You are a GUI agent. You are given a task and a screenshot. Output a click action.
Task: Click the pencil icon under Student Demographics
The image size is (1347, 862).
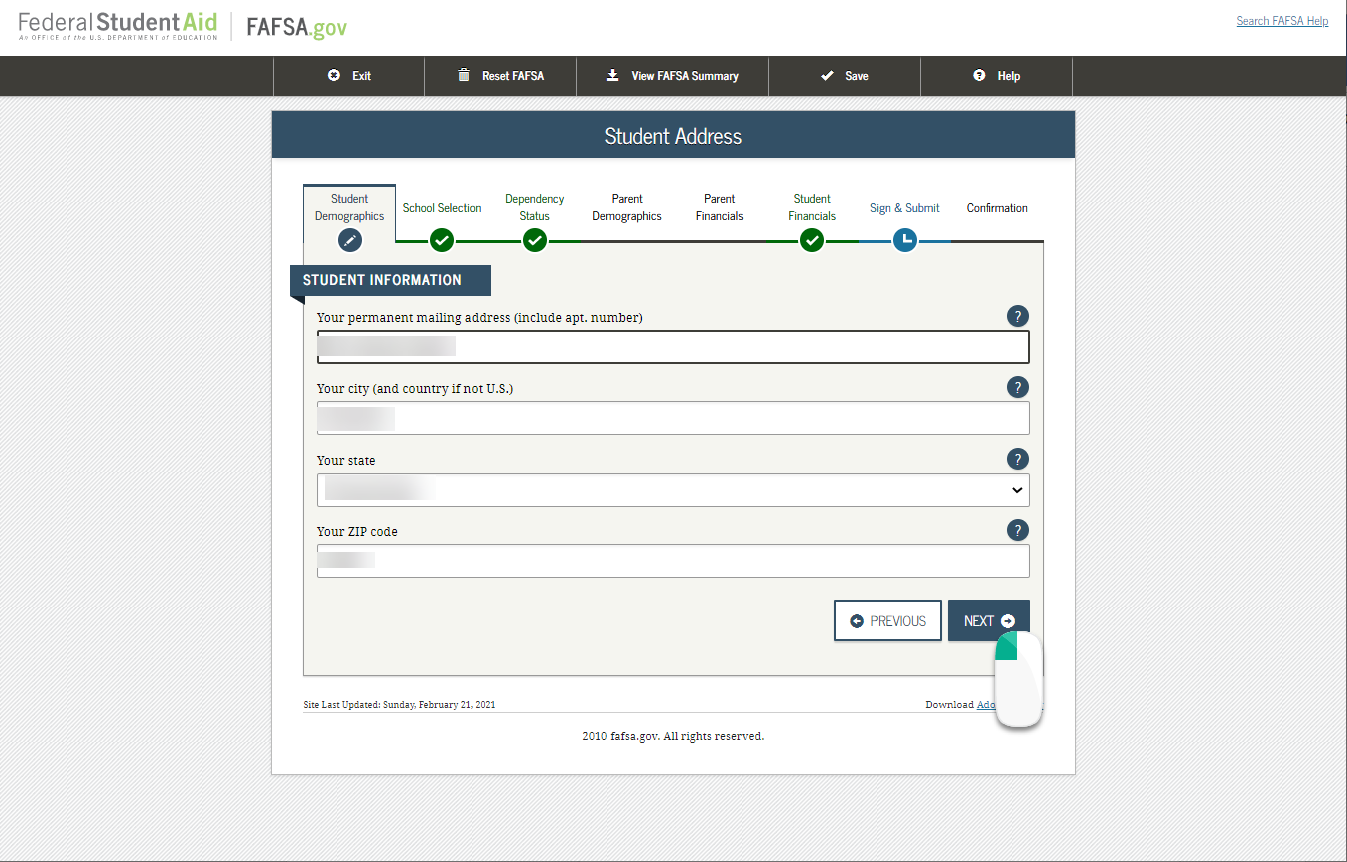(x=349, y=240)
